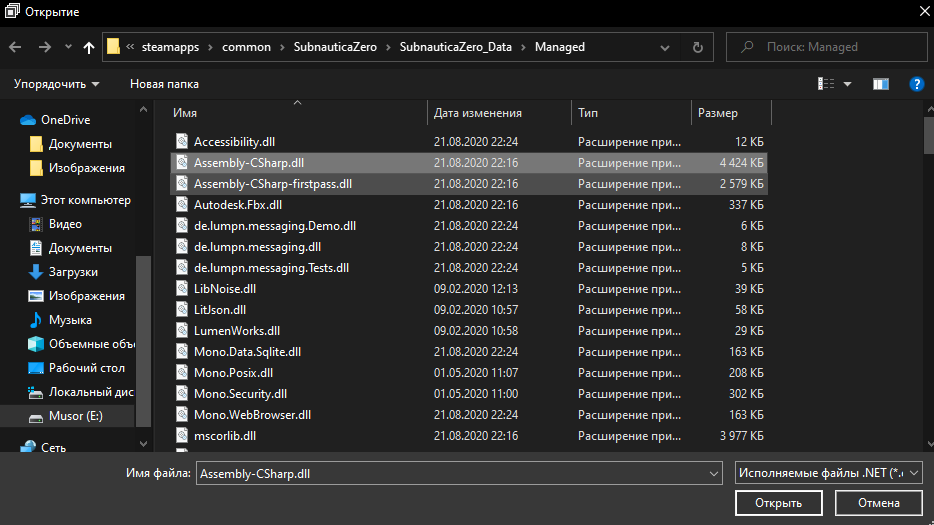Click the Загрузки download icon in sidebar
This screenshot has width=934, height=525.
(x=36, y=272)
